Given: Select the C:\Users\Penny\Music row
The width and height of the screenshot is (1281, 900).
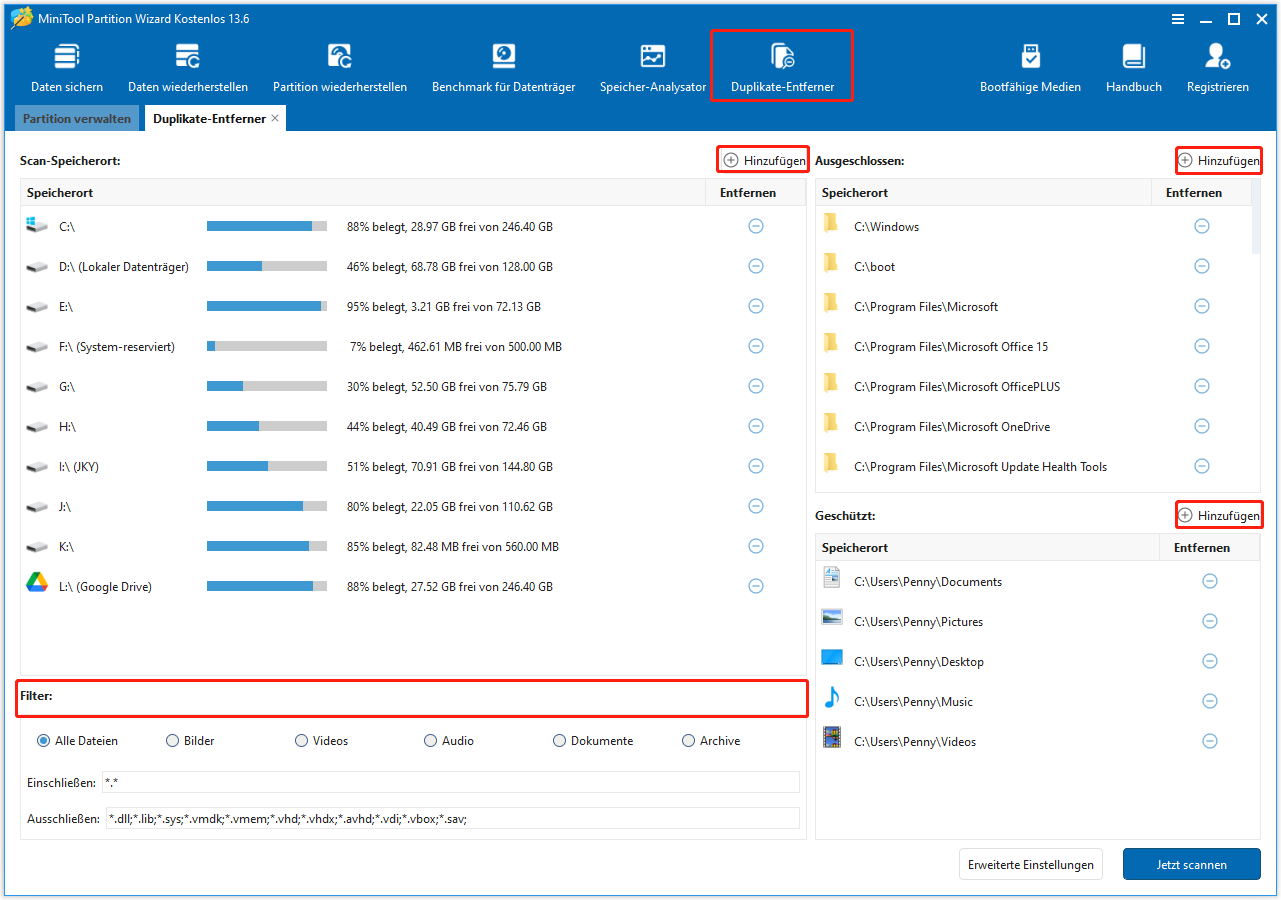Looking at the screenshot, I should tap(1038, 701).
